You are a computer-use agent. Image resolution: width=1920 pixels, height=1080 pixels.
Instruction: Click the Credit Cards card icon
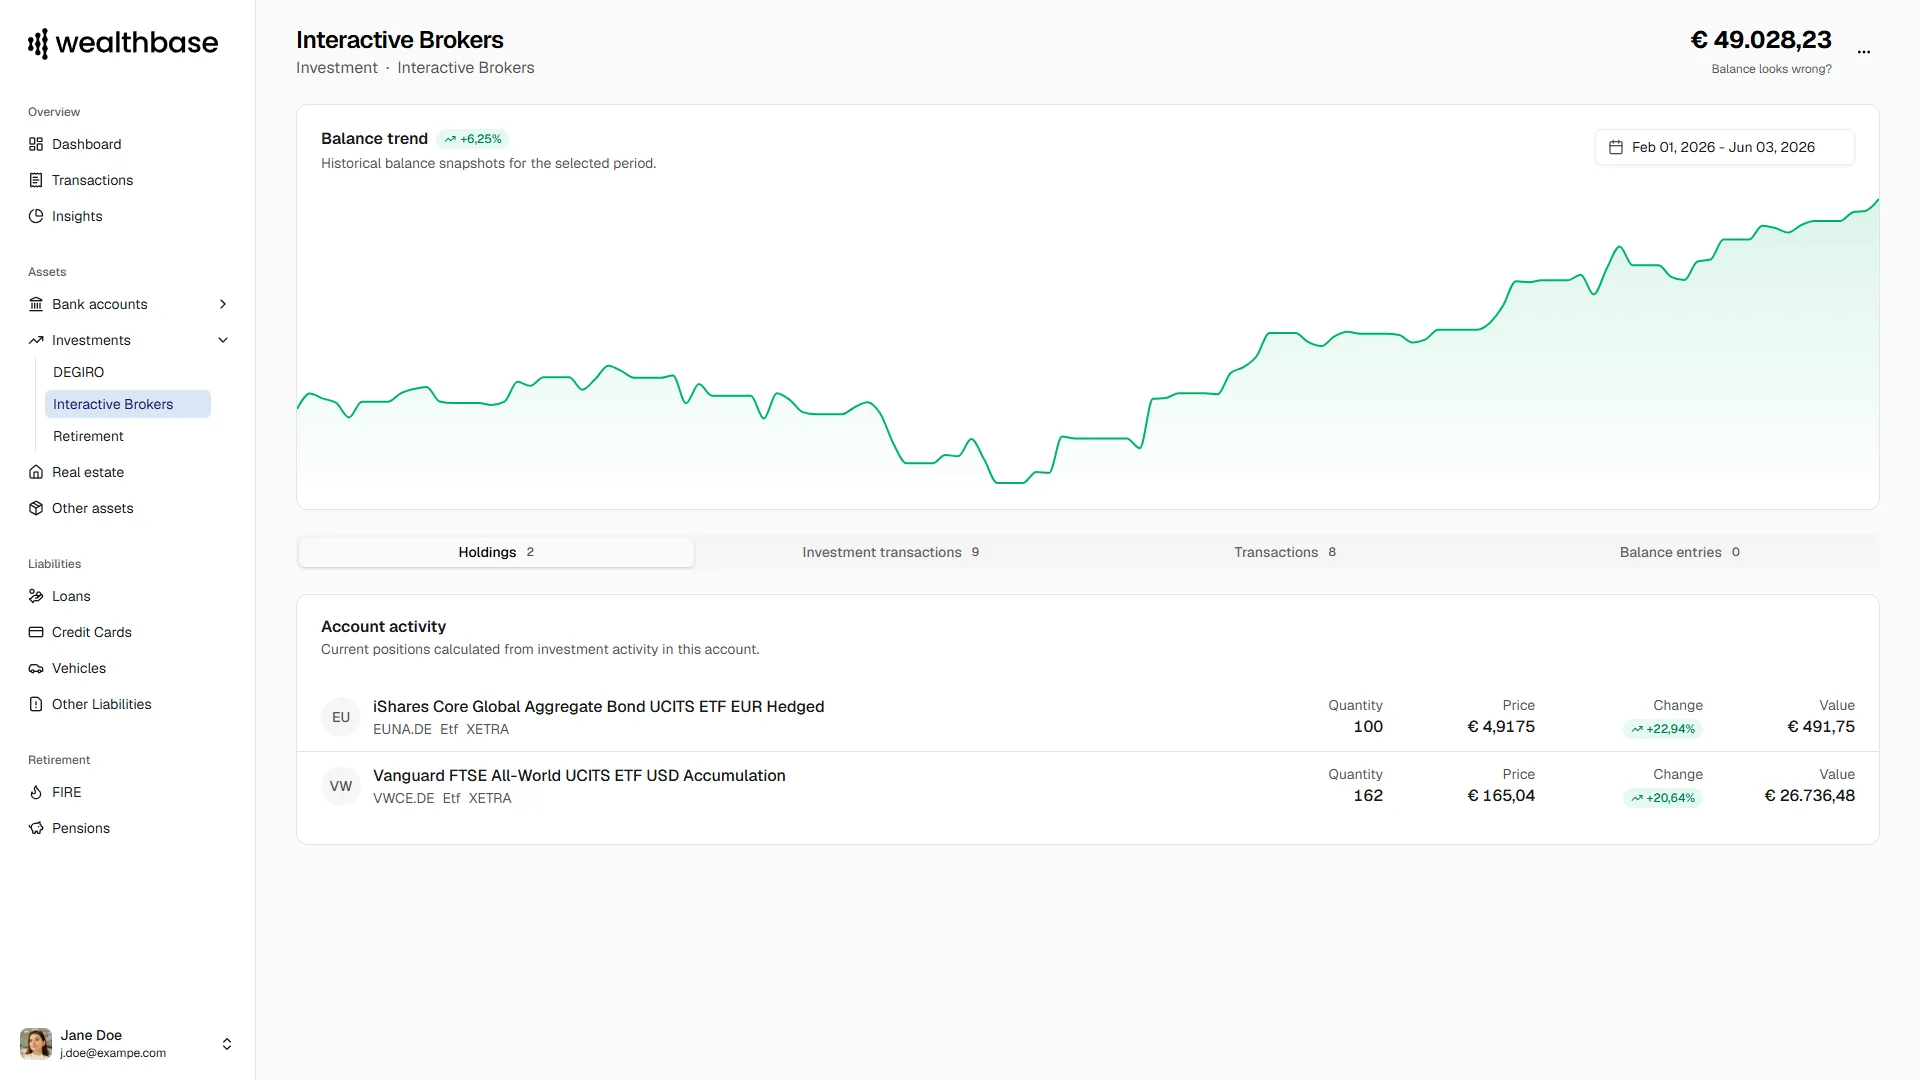click(x=36, y=632)
